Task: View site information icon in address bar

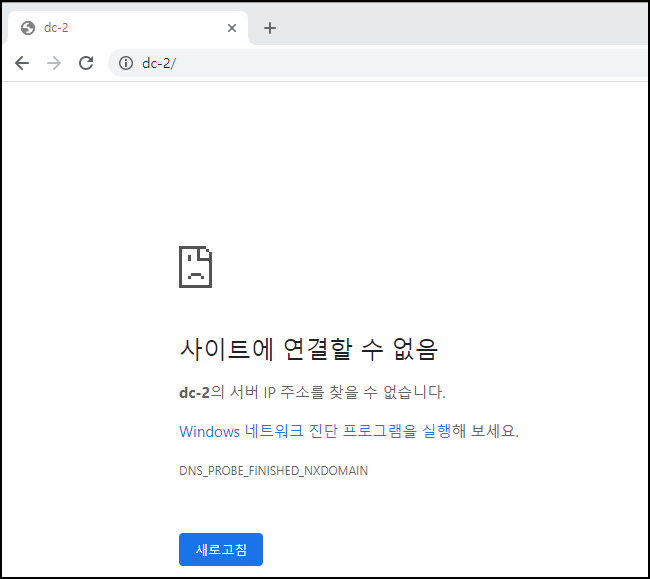Action: (x=126, y=63)
